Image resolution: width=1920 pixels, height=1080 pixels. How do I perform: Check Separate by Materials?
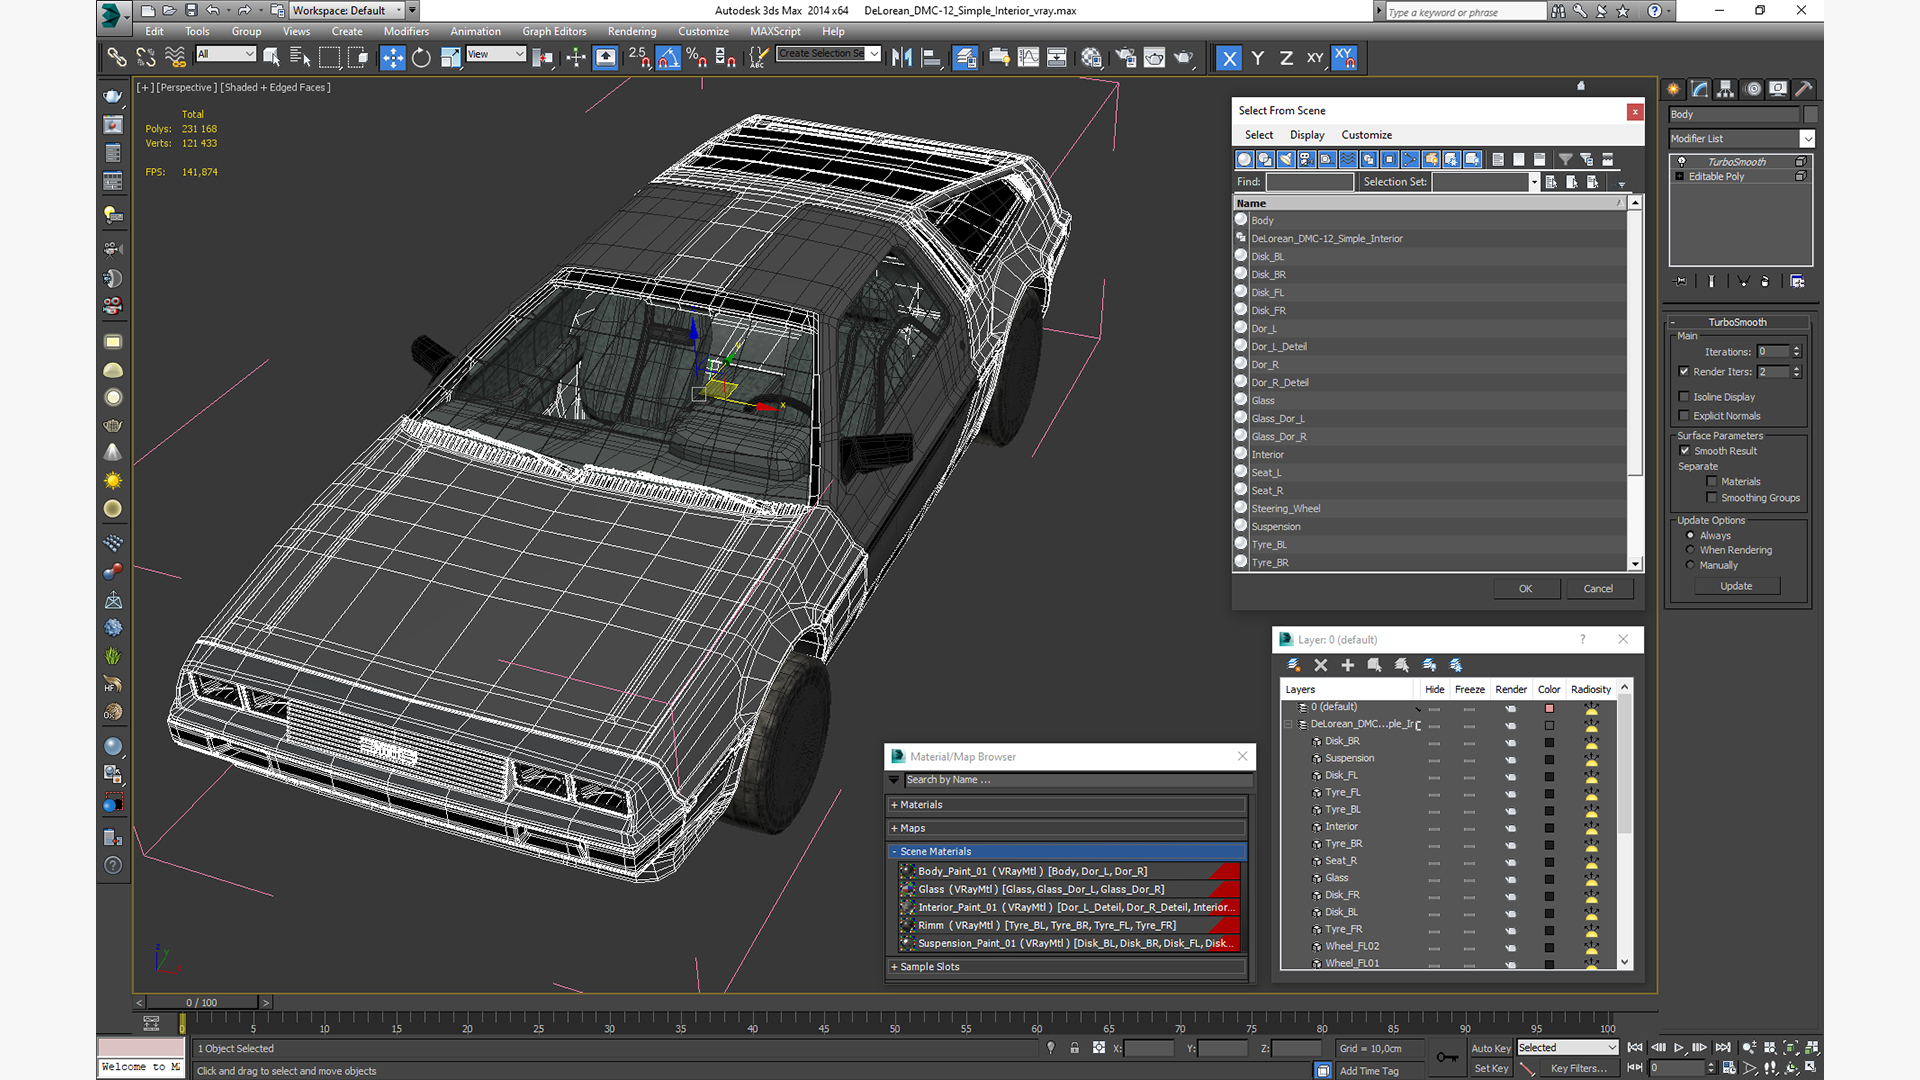click(x=1712, y=482)
